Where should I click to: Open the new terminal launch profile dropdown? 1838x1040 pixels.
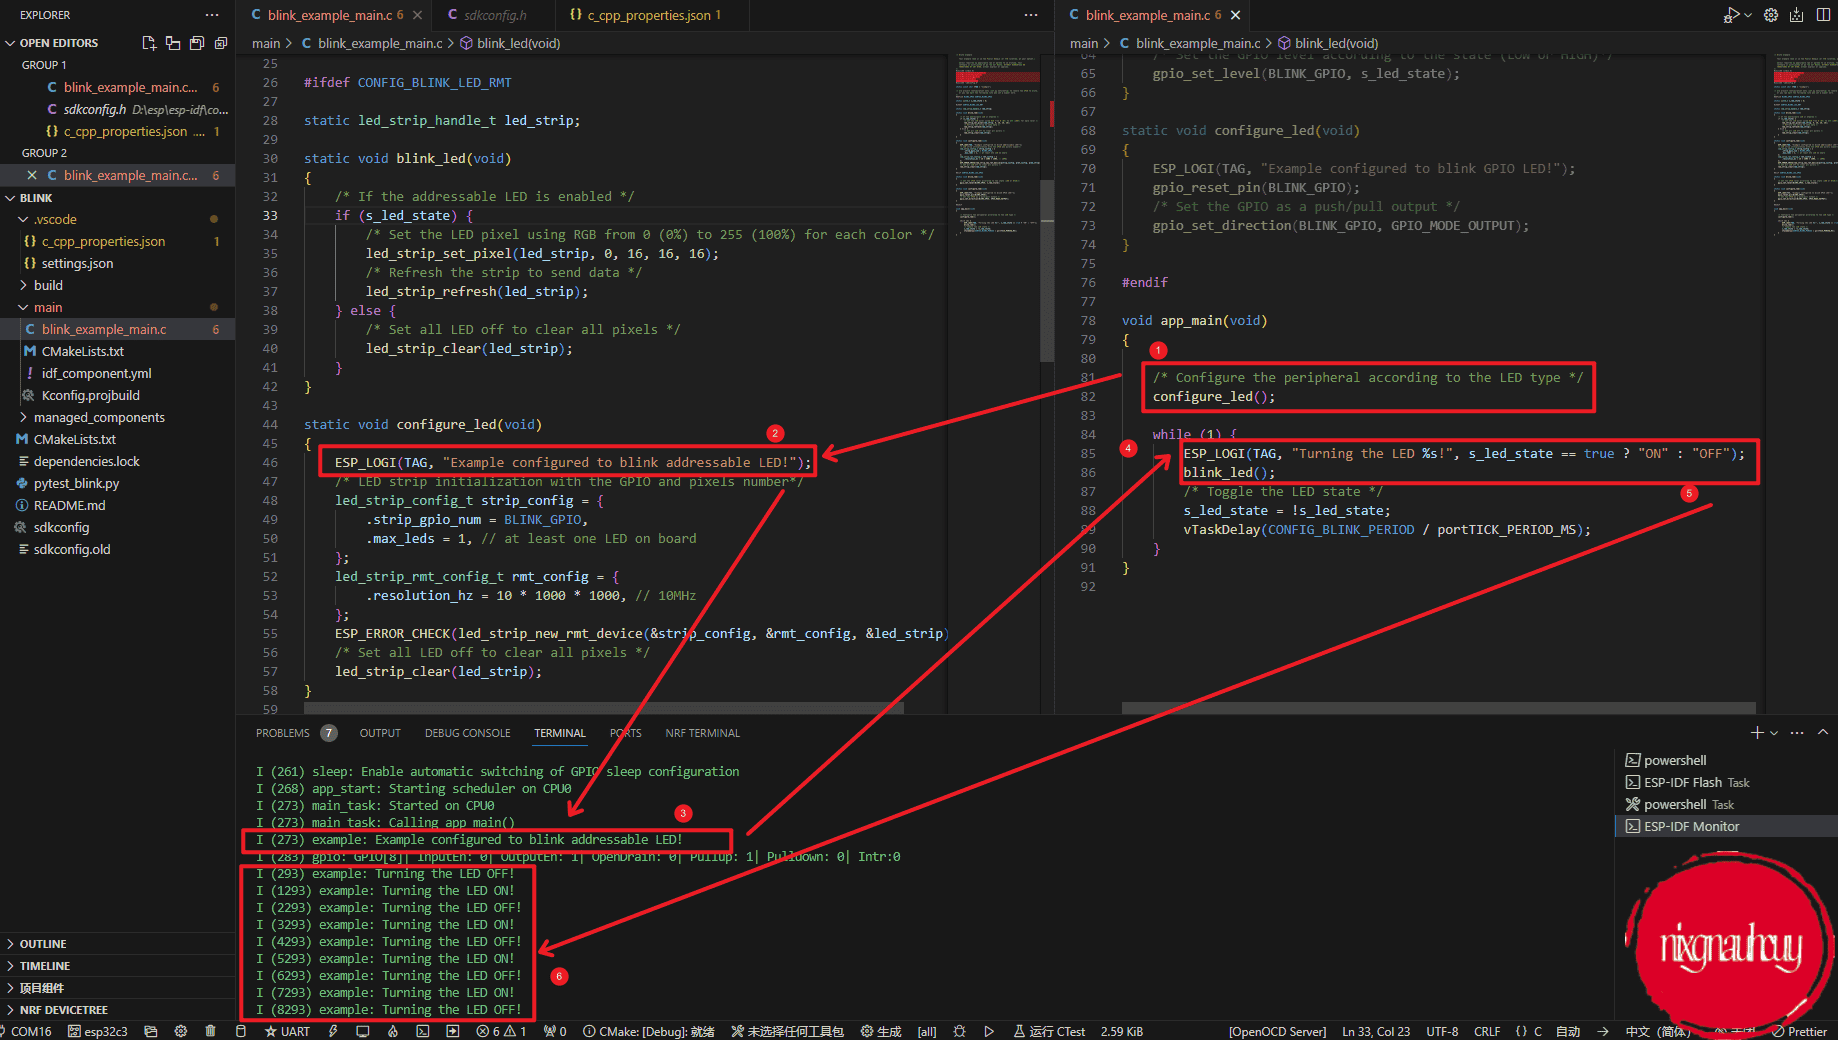1775,733
